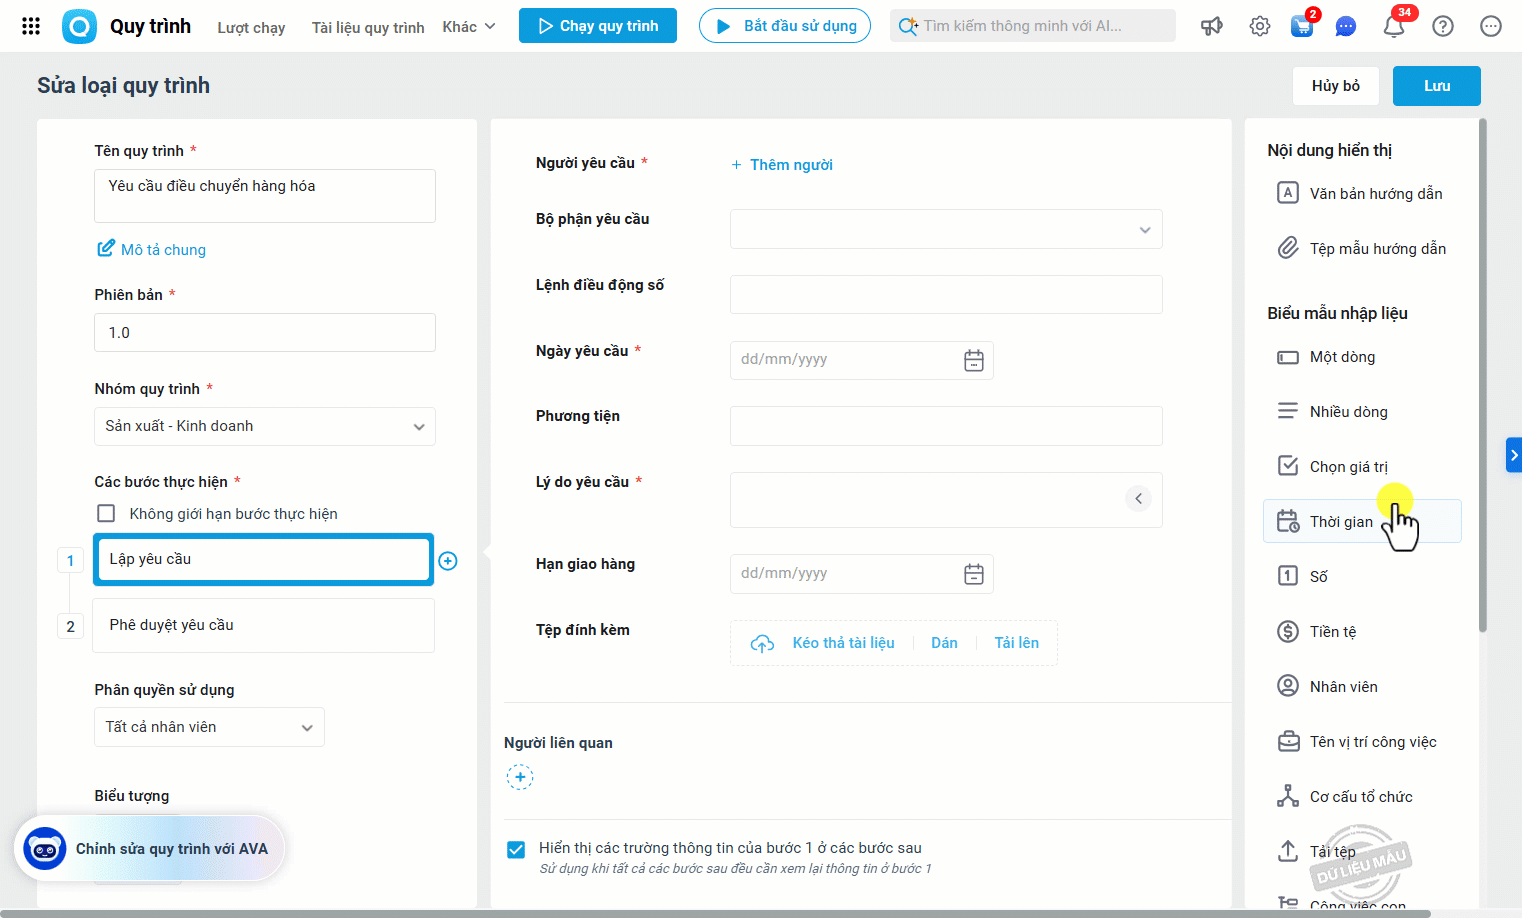This screenshot has width=1522, height=918.
Task: Click the Lệnh điều động số field
Action: (946, 295)
